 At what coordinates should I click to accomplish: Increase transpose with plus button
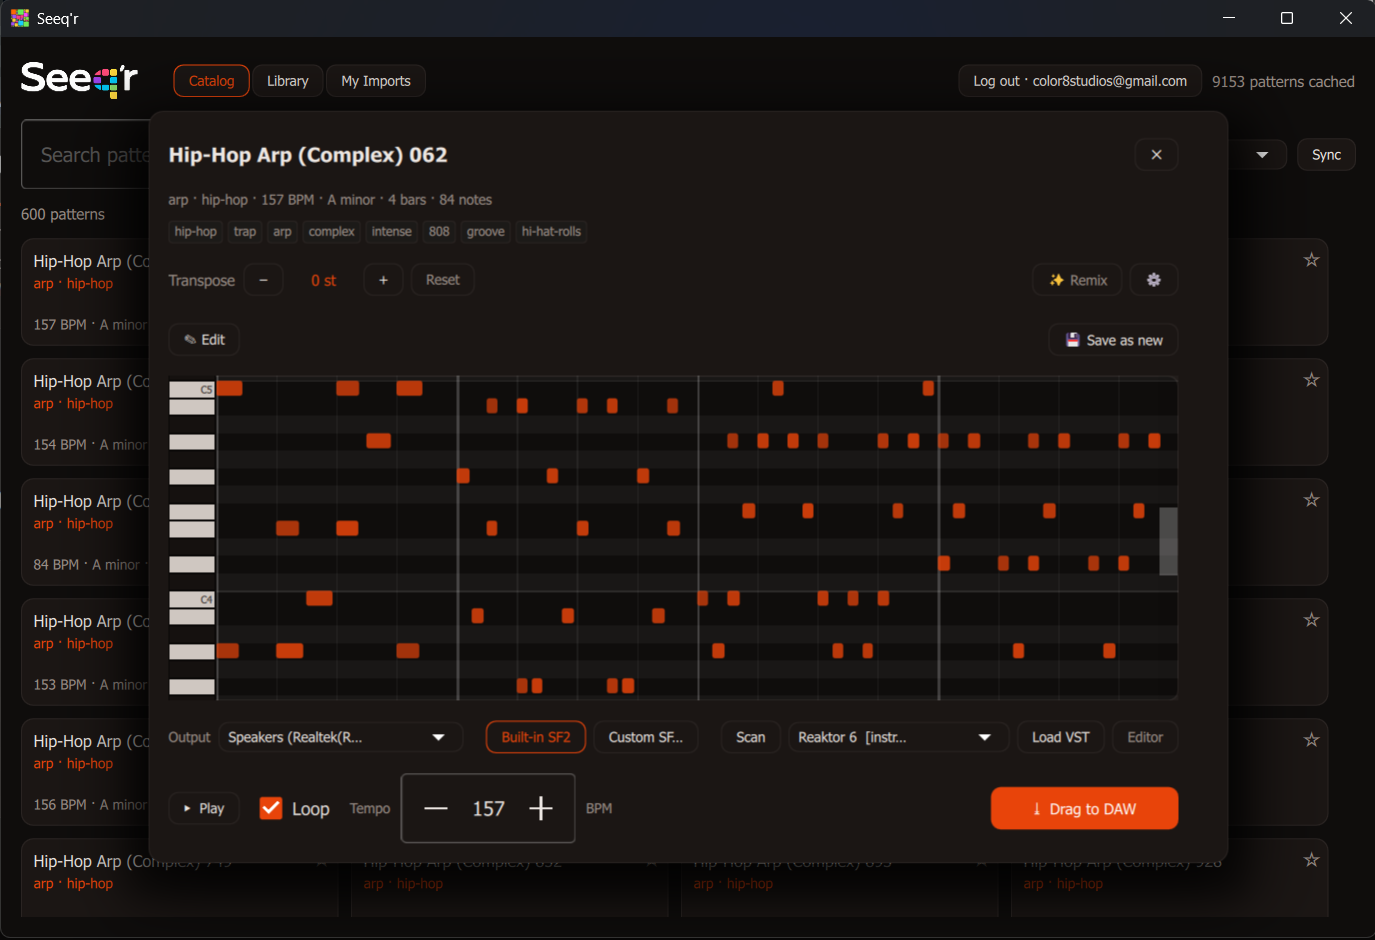[x=383, y=280]
